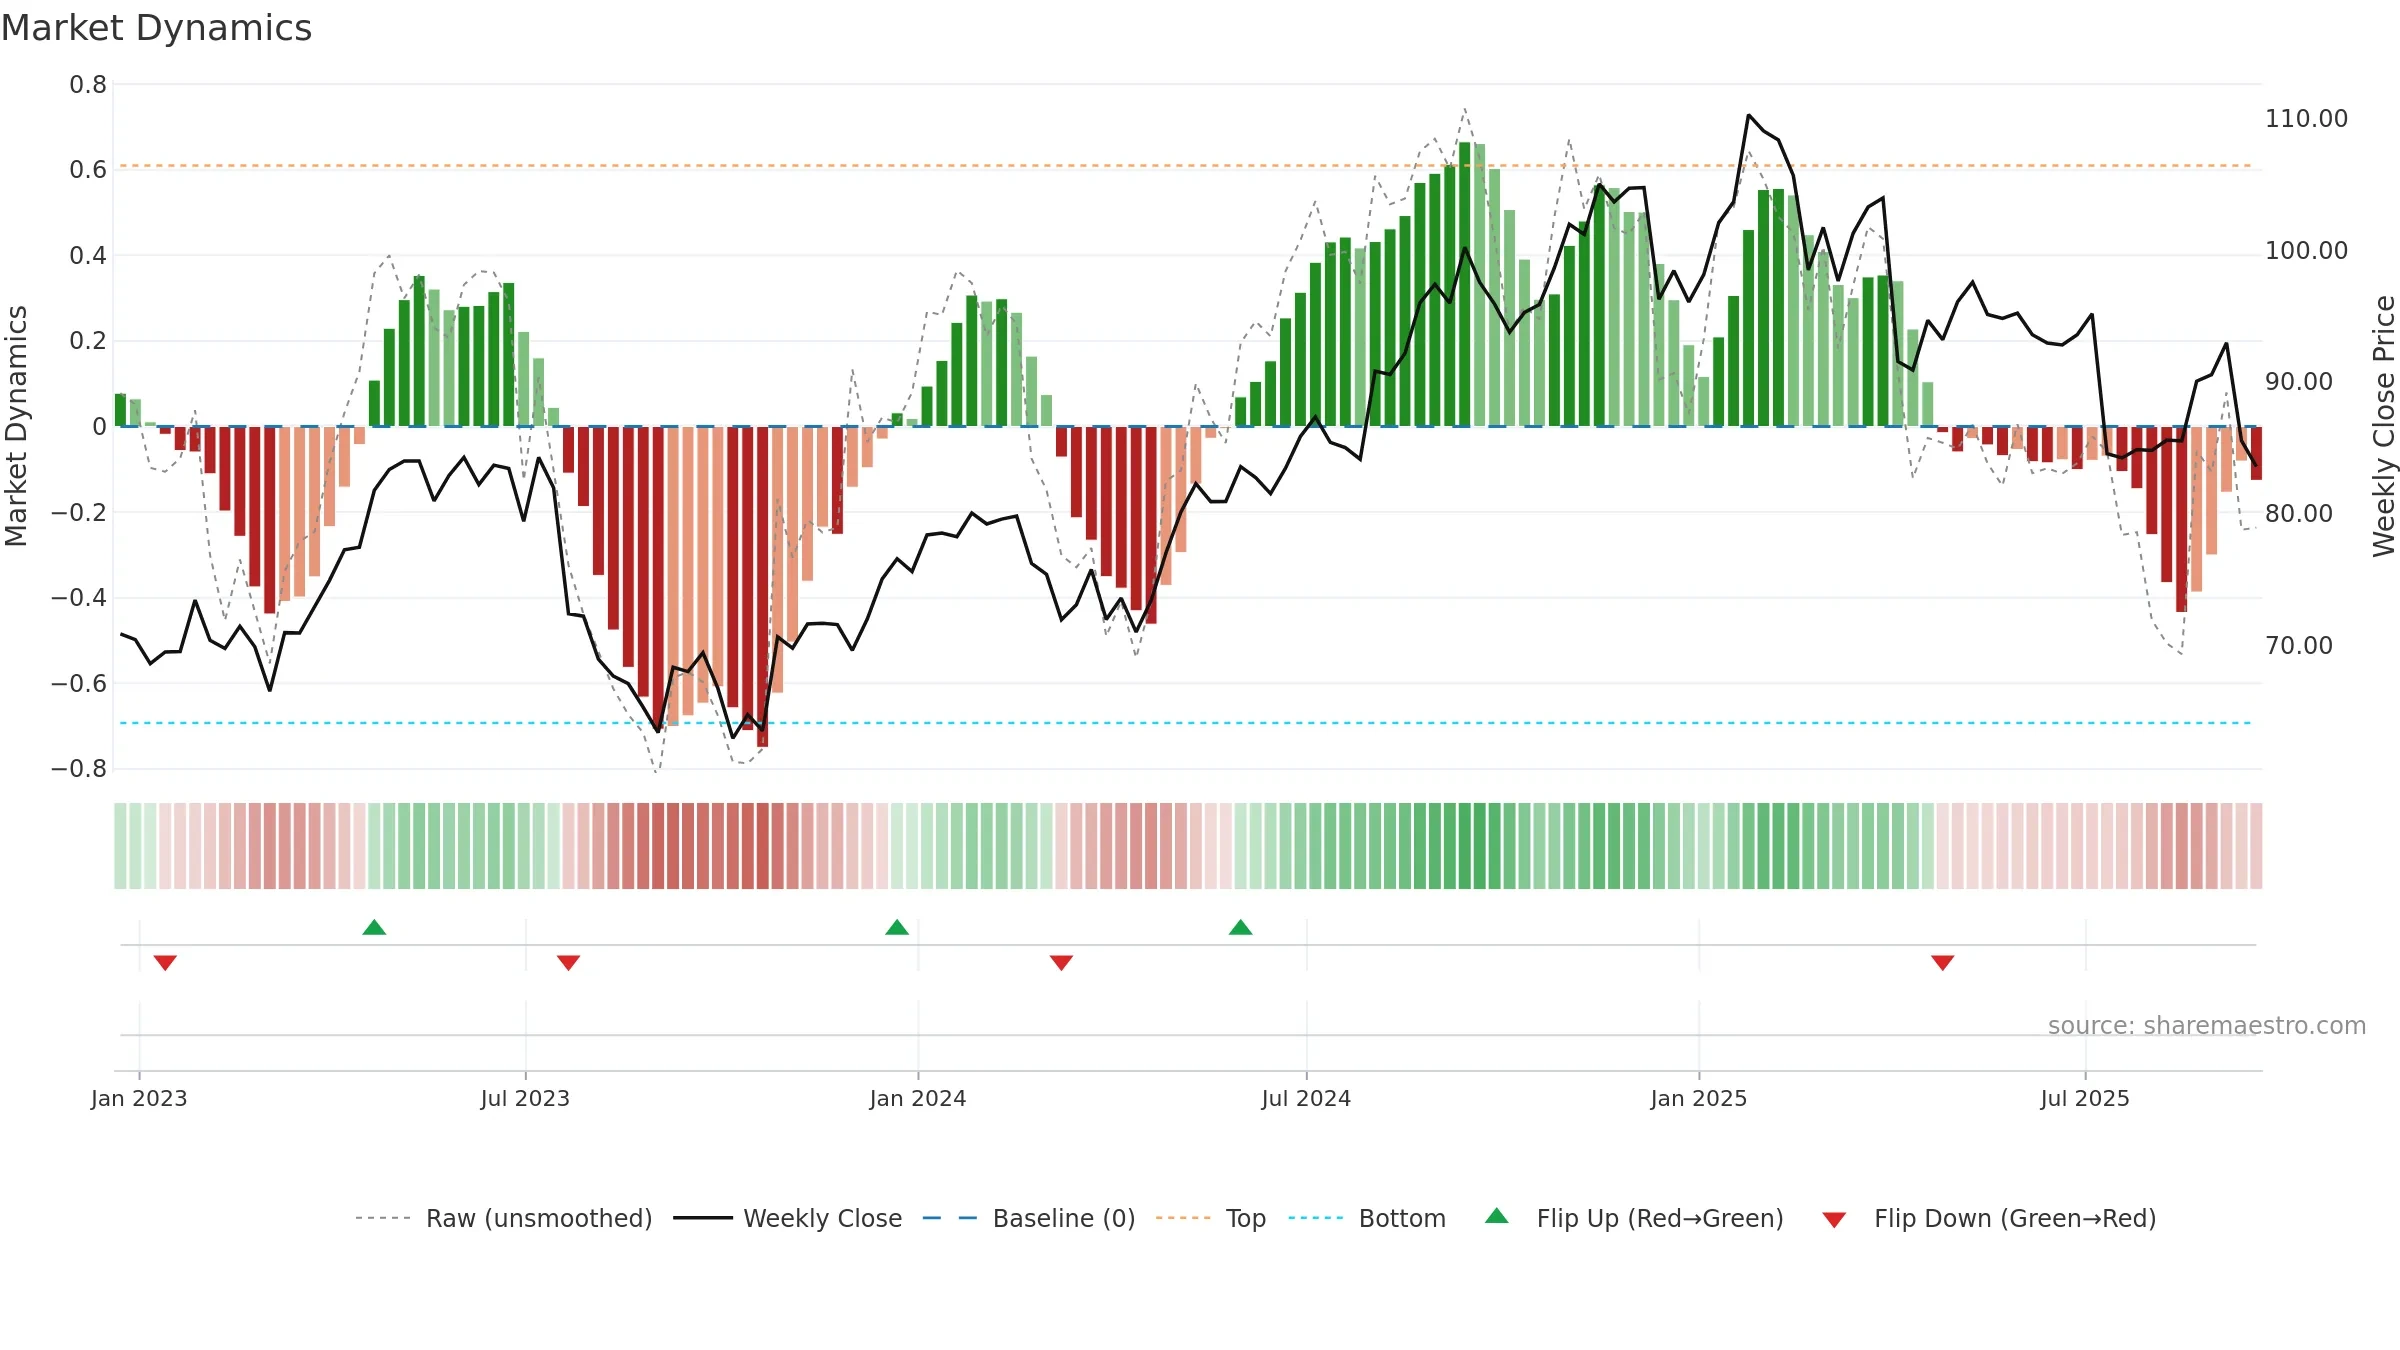
Task: Click the tallest dark green bar near 0.66
Action: coord(1464,284)
